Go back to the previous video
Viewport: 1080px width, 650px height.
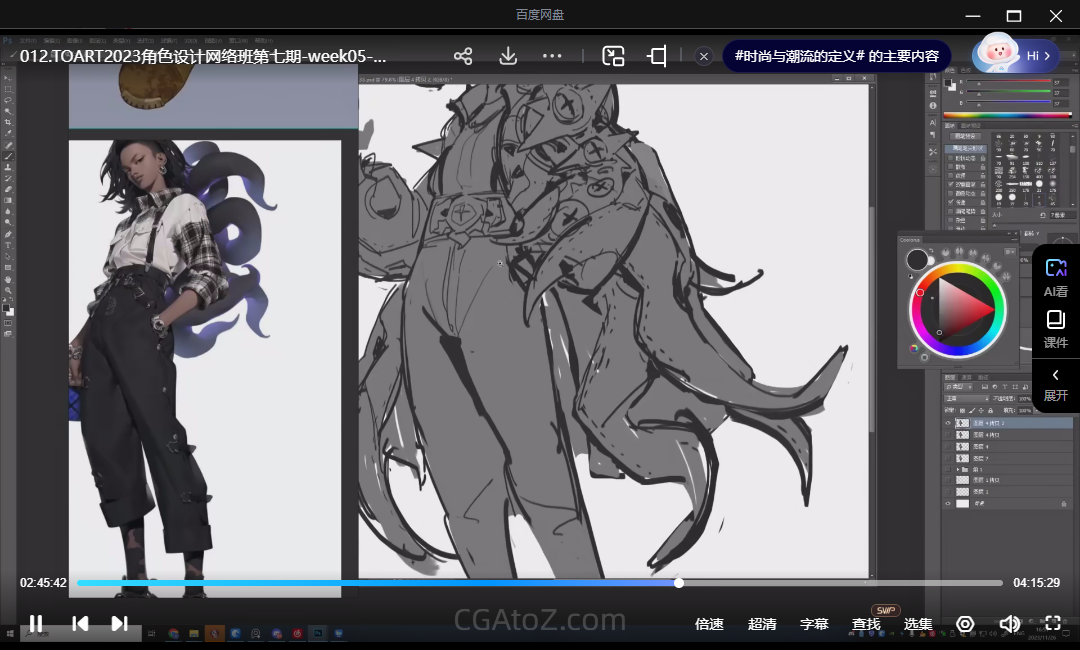point(80,624)
